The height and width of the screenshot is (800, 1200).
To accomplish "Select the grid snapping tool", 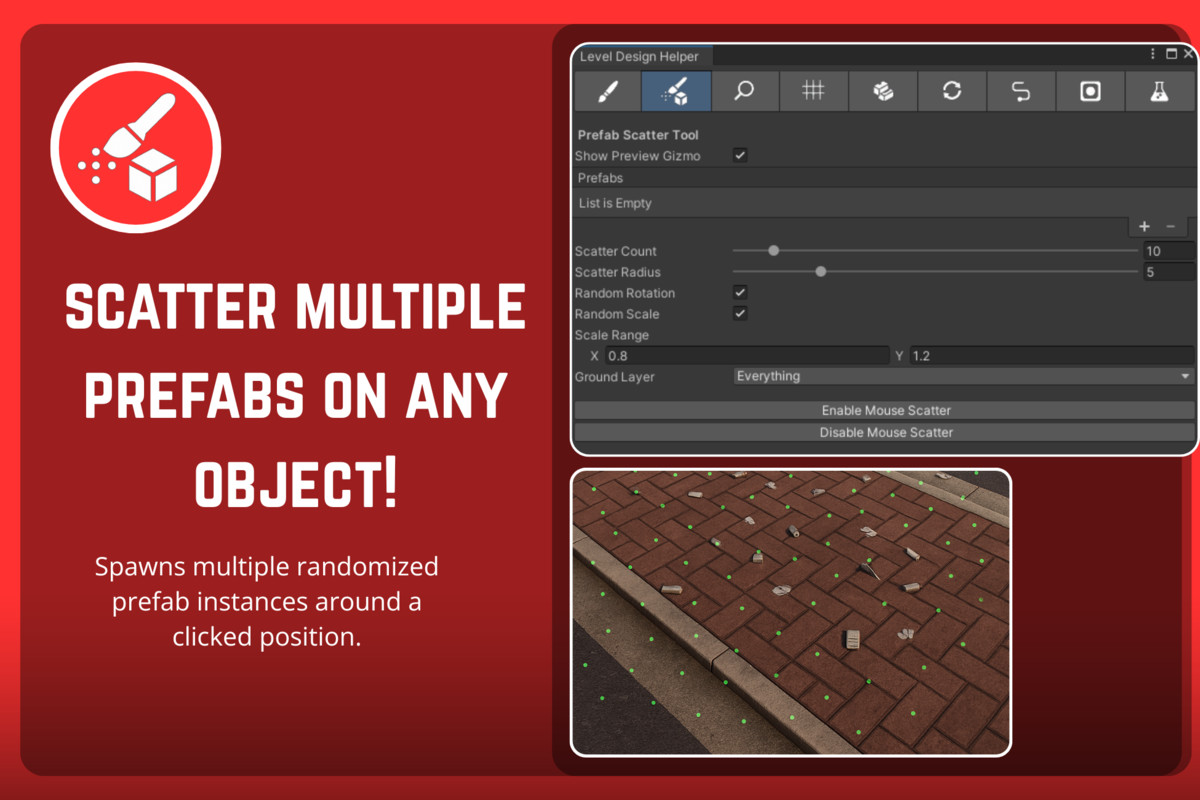I will tap(813, 91).
